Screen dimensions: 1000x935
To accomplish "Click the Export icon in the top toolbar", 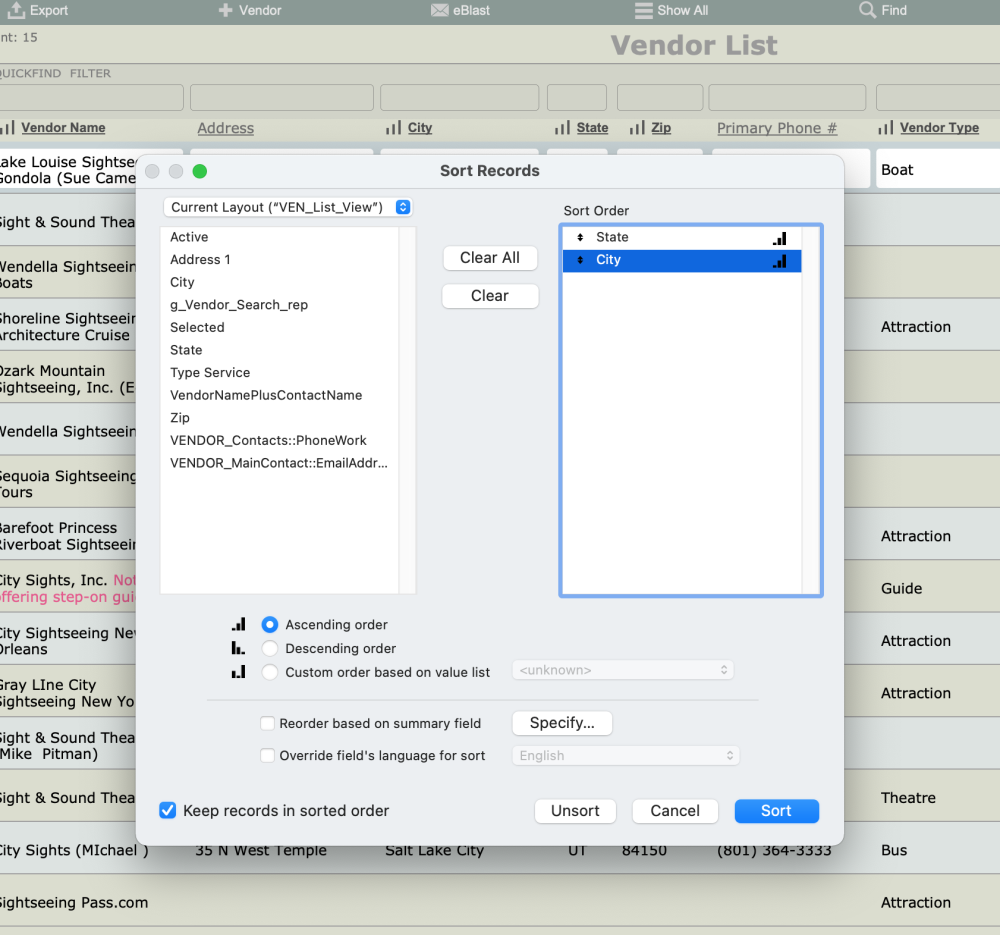I will point(16,10).
